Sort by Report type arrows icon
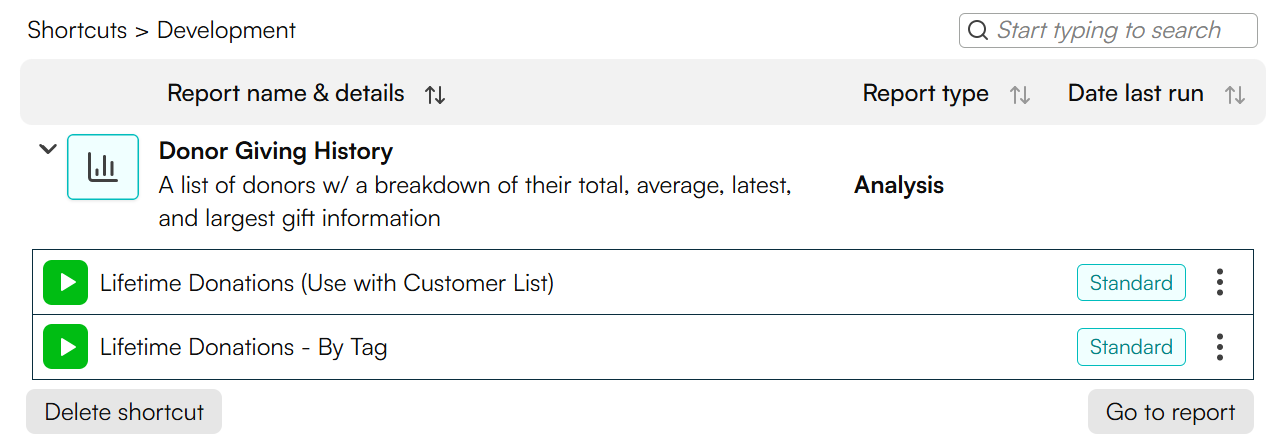The height and width of the screenshot is (445, 1287). pos(1019,95)
